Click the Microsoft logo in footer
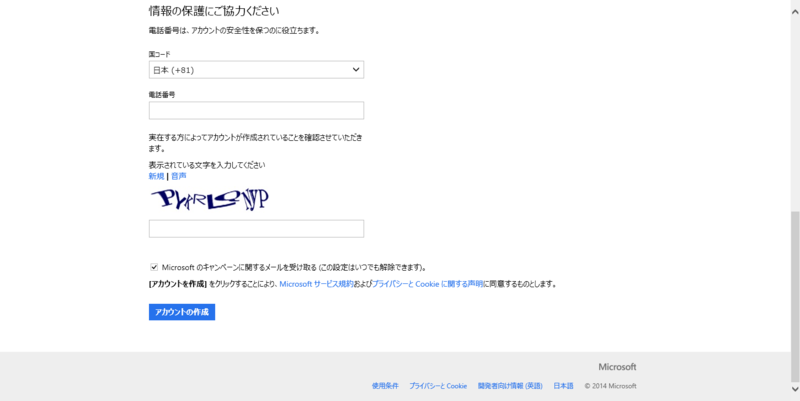800x401 pixels. tap(617, 367)
